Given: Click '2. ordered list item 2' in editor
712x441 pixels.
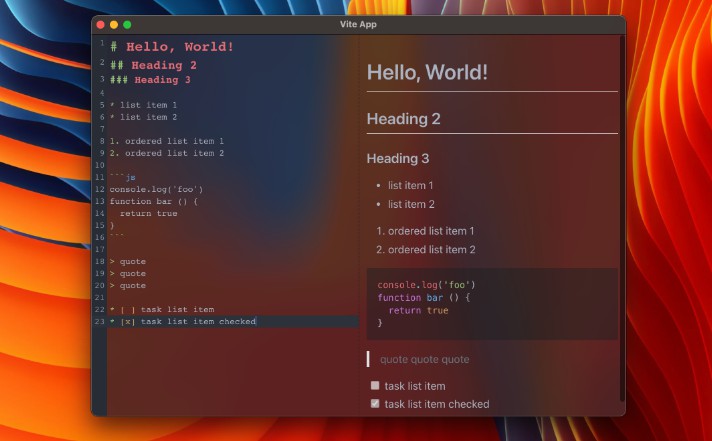Looking at the screenshot, I should tap(167, 153).
